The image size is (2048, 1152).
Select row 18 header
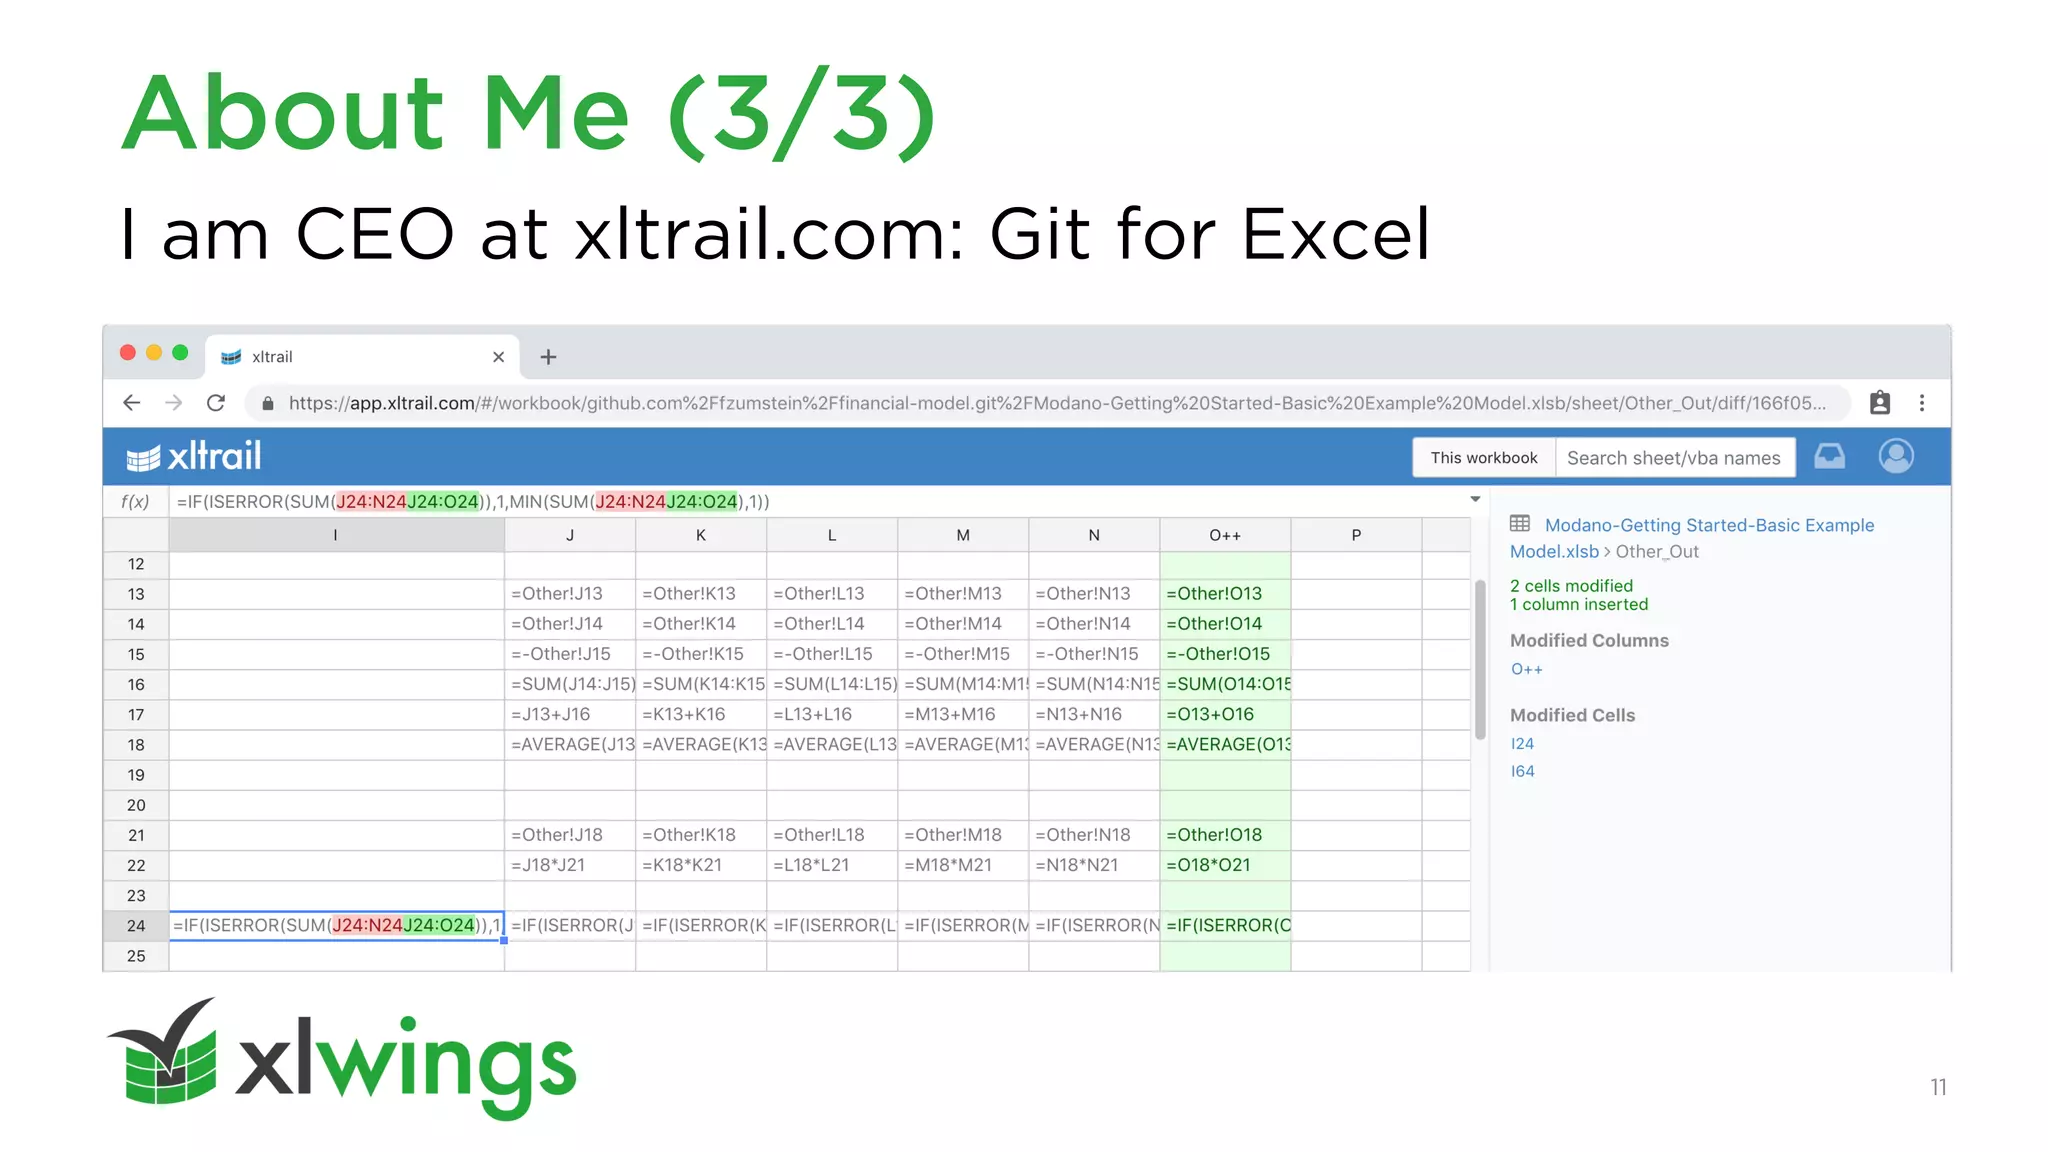136,745
